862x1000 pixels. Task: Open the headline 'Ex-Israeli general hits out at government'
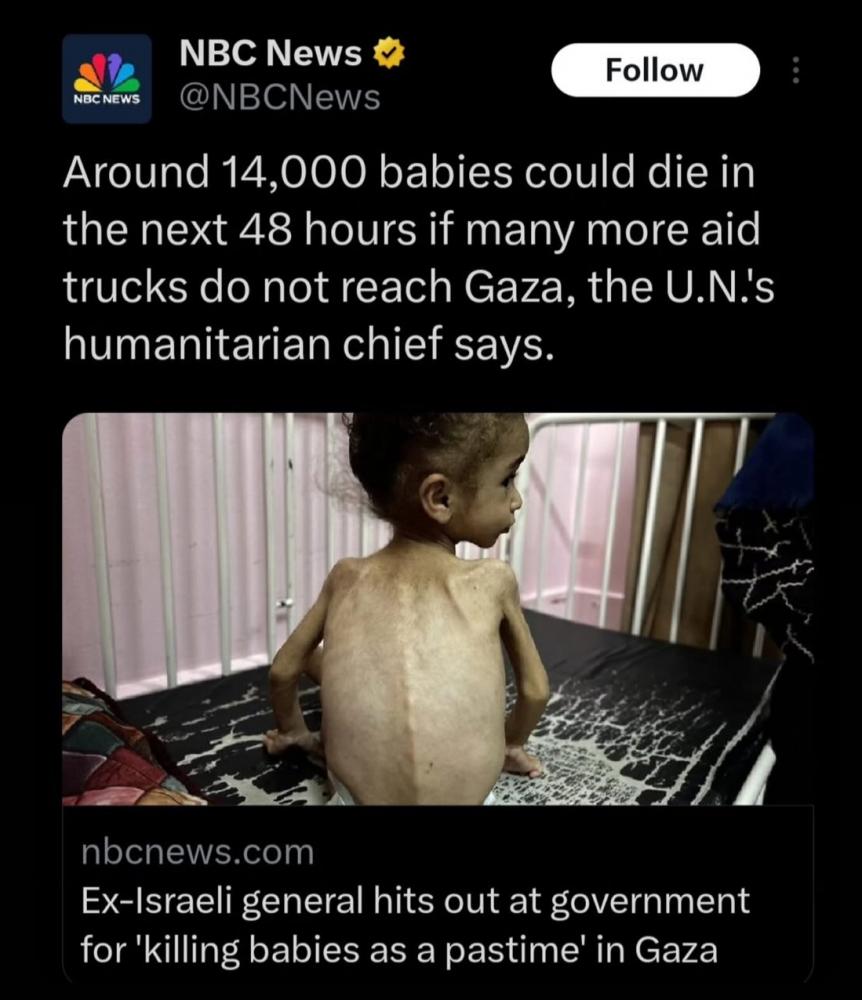[415, 901]
